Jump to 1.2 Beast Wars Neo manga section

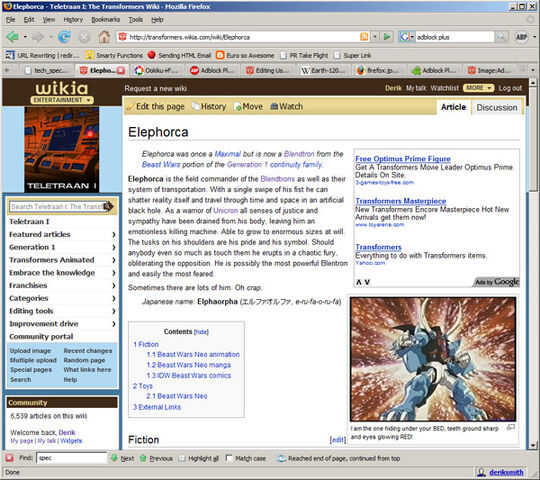[189, 365]
